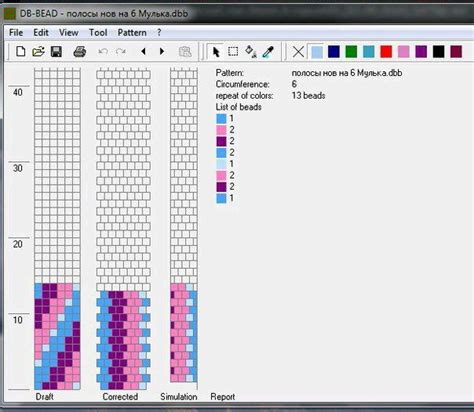The image size is (474, 412).
Task: Select the pink palette swatch
Action: [404, 52]
